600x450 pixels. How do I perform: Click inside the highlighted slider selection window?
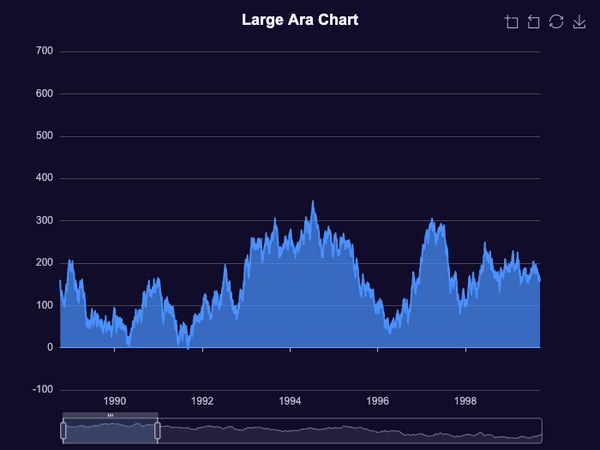[x=110, y=431]
